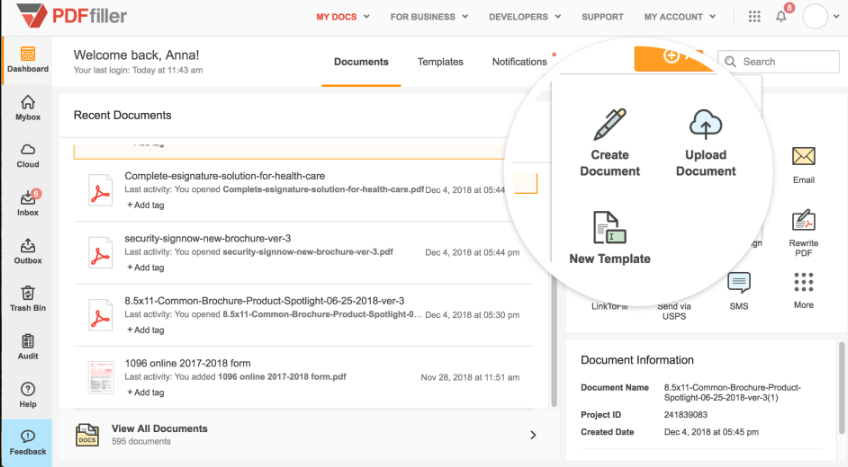Click in the Search field

pos(778,62)
